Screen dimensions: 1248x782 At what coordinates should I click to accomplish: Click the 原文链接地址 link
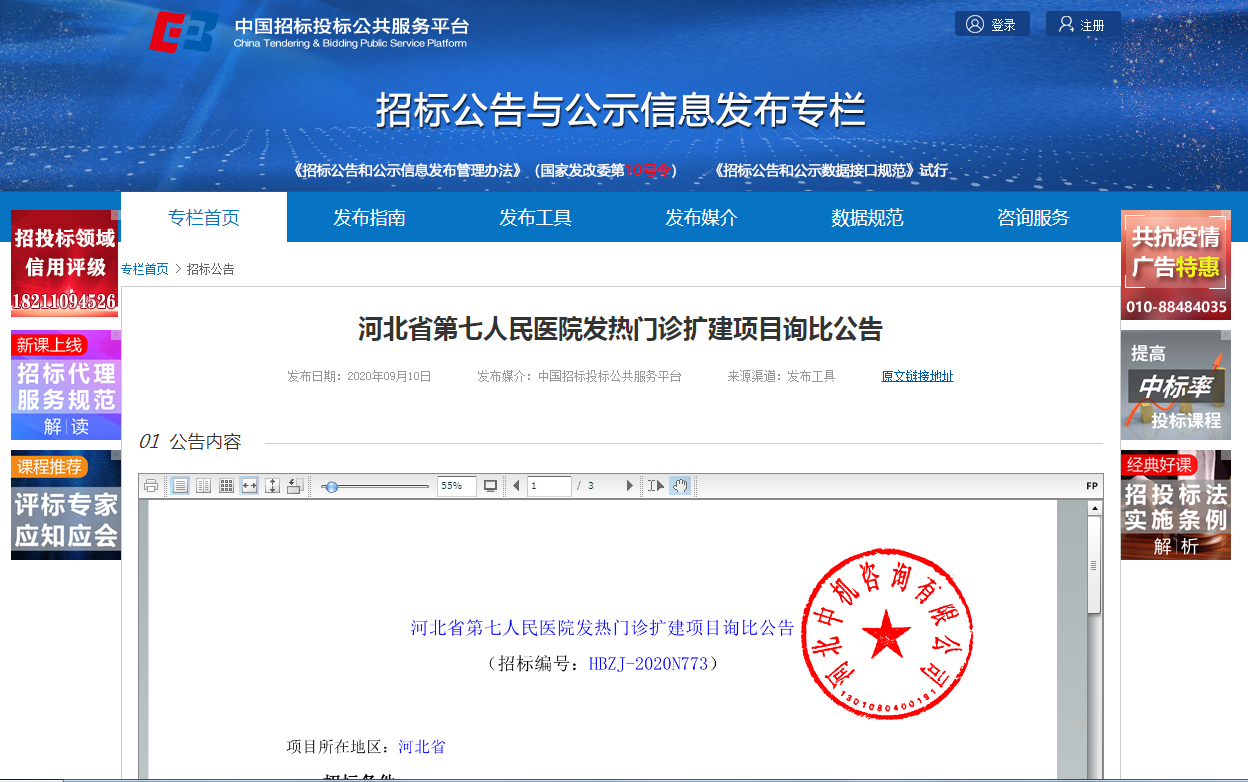[x=917, y=377]
